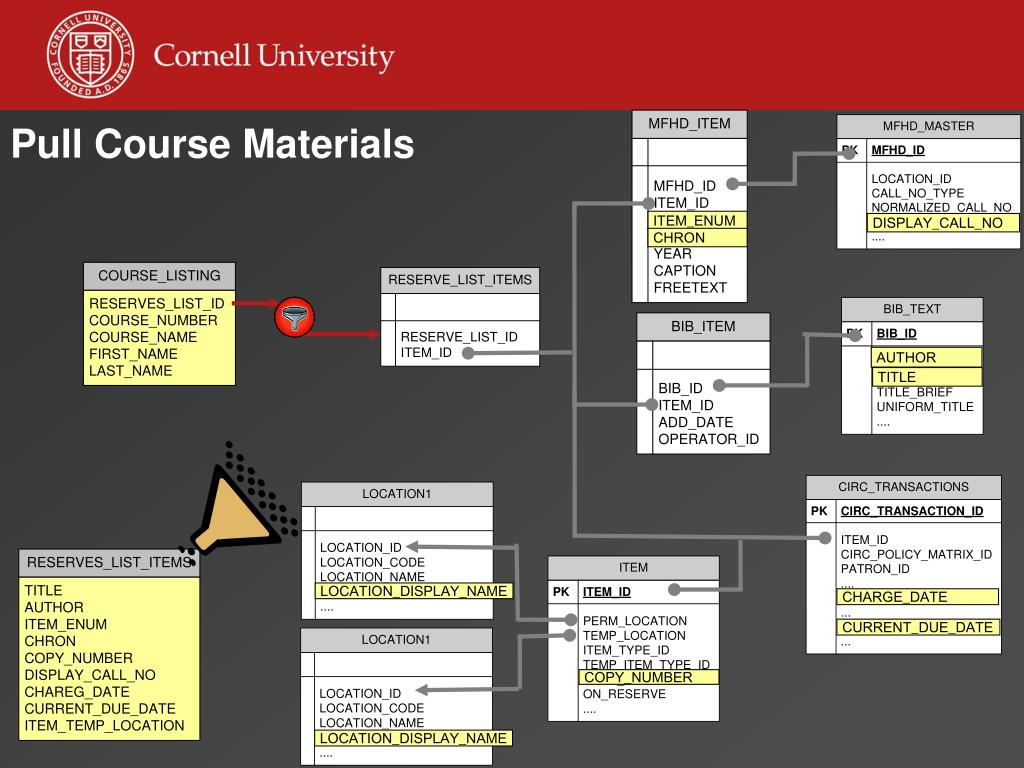Click the Cornell University wordmark

tap(274, 57)
